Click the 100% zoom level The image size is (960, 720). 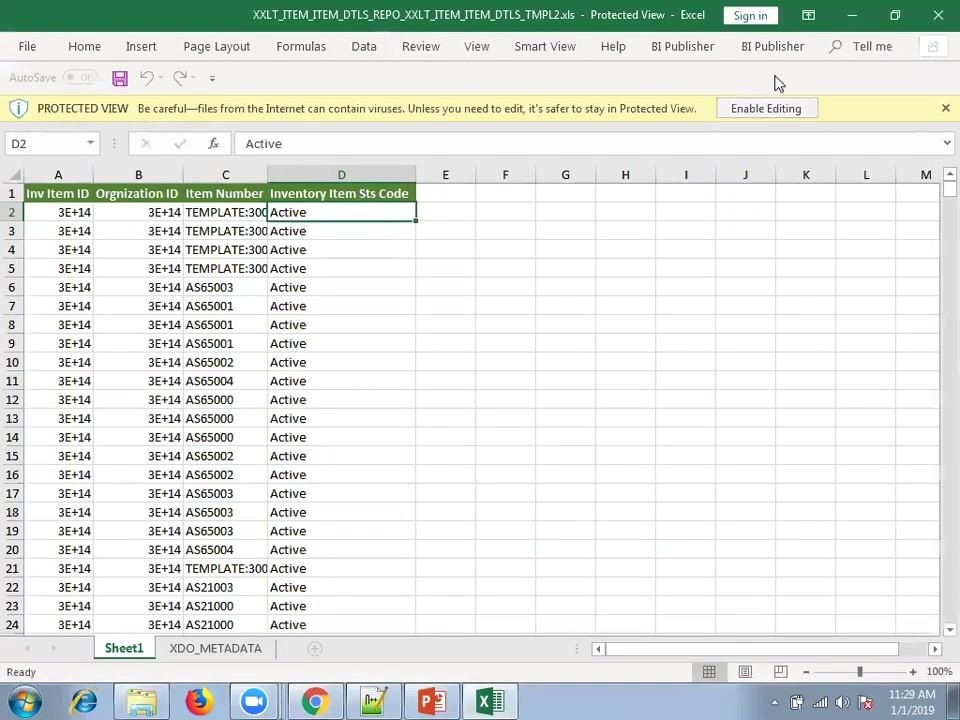pos(939,672)
